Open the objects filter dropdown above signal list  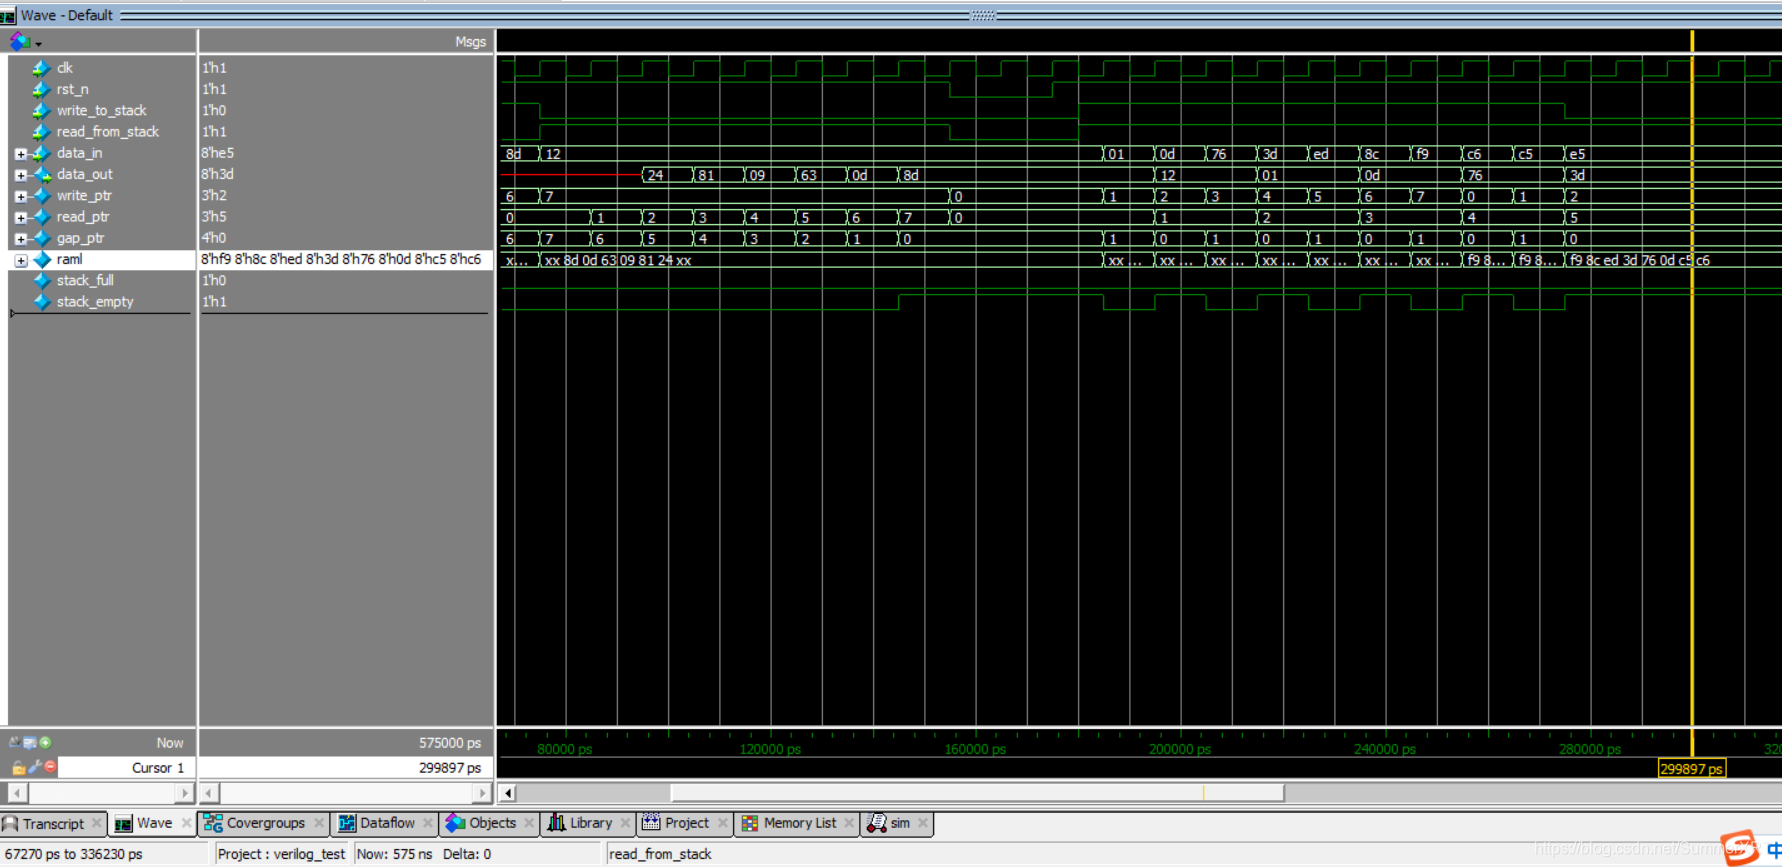(x=25, y=42)
